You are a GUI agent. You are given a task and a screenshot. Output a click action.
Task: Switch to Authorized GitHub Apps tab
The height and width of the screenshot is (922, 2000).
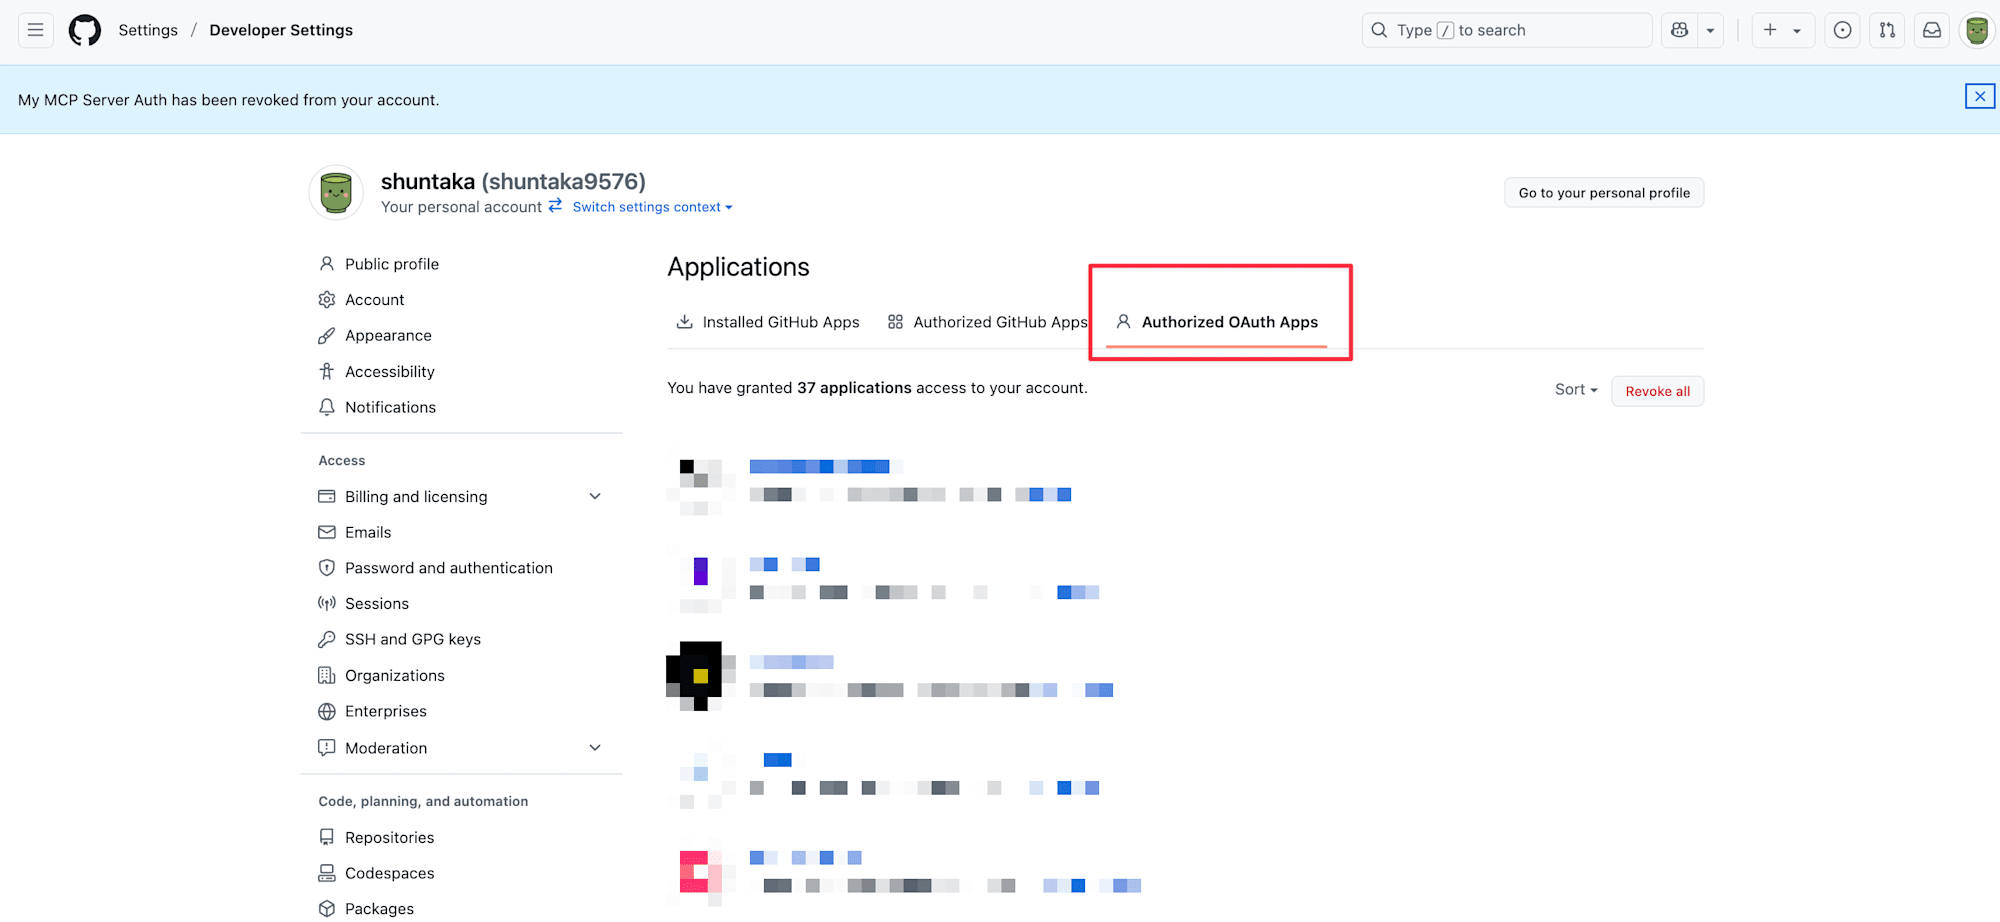(x=987, y=322)
